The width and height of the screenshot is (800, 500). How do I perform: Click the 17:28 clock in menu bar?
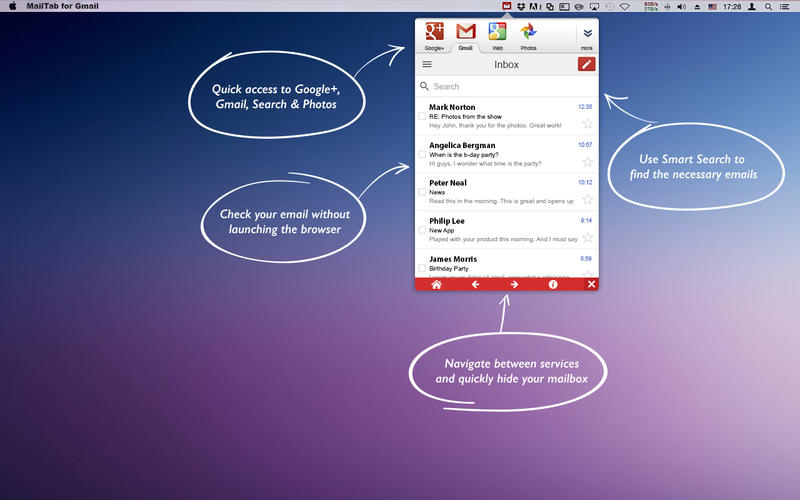pos(732,7)
